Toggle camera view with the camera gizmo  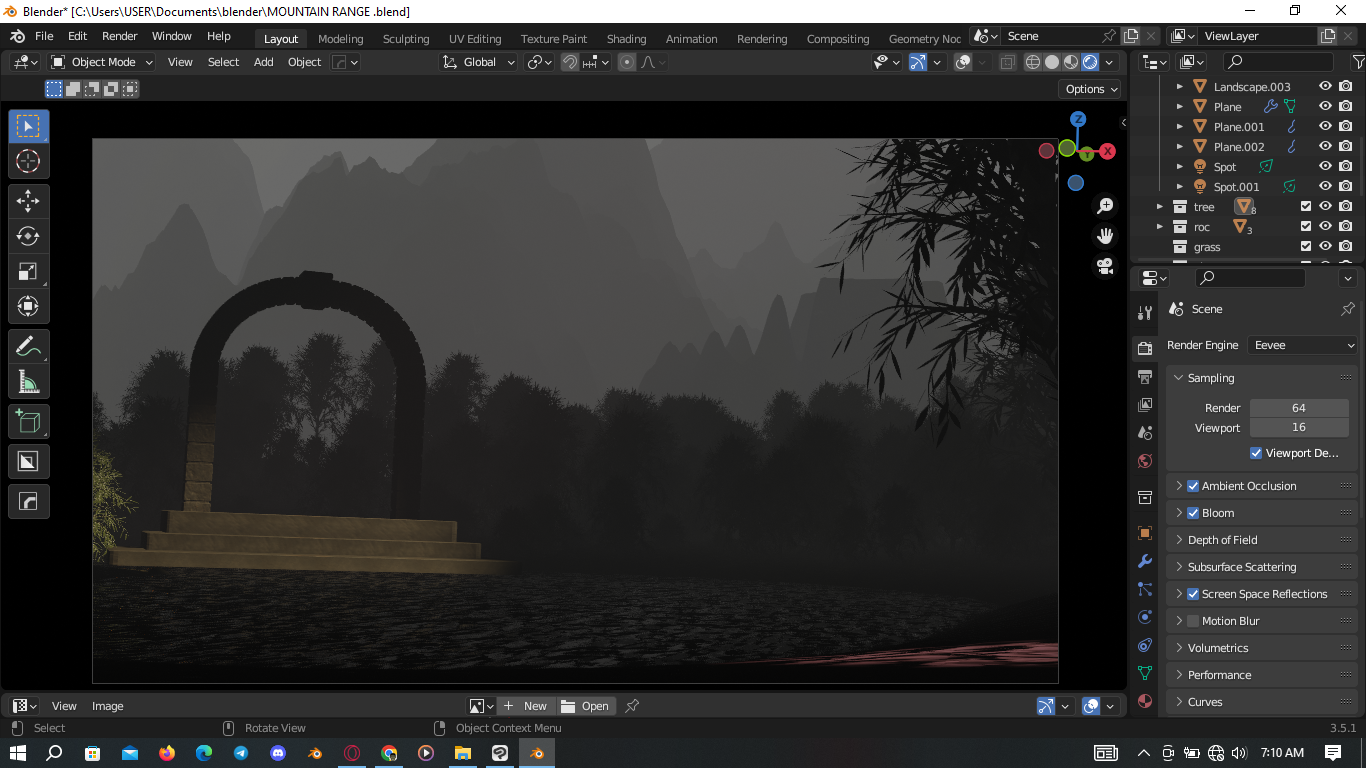click(x=1105, y=266)
